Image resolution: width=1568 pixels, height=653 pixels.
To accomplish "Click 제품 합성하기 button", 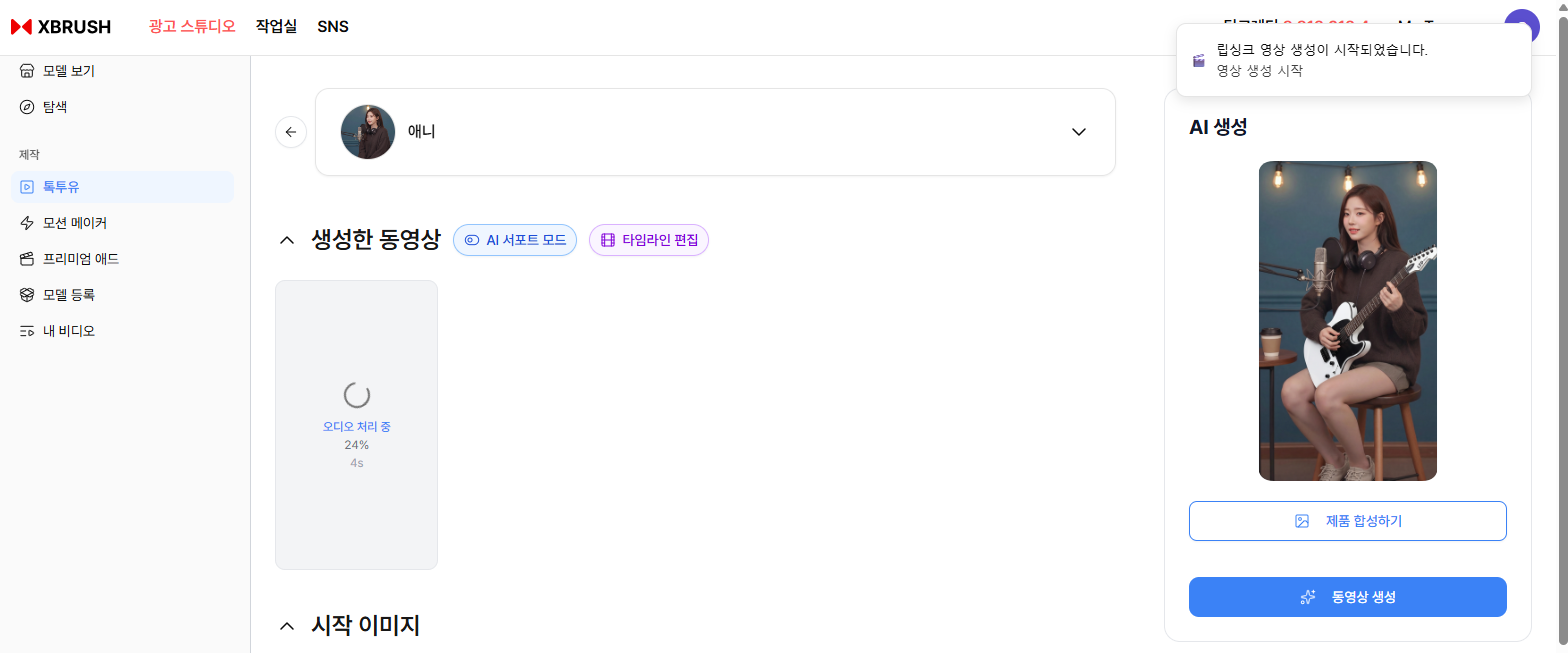I will [x=1347, y=521].
